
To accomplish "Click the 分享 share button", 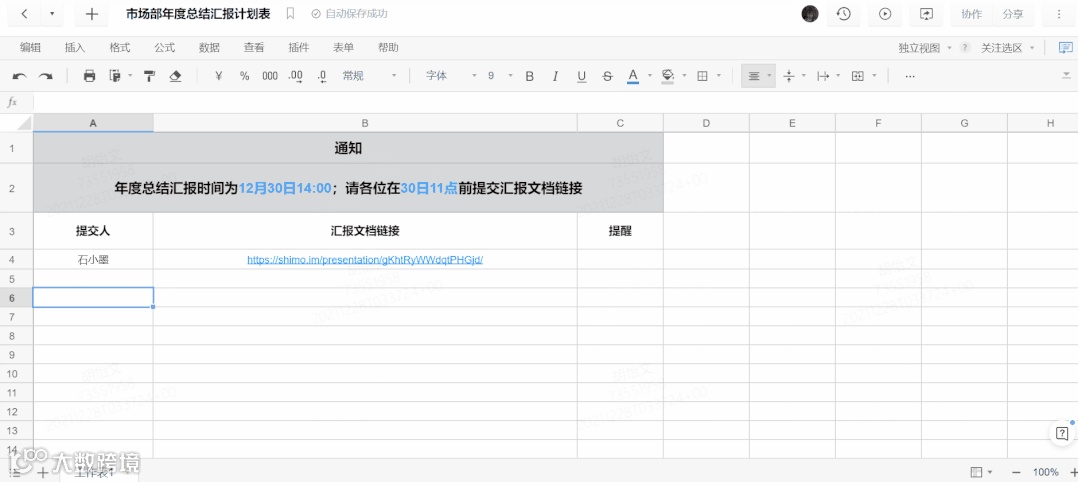I will coord(1013,14).
